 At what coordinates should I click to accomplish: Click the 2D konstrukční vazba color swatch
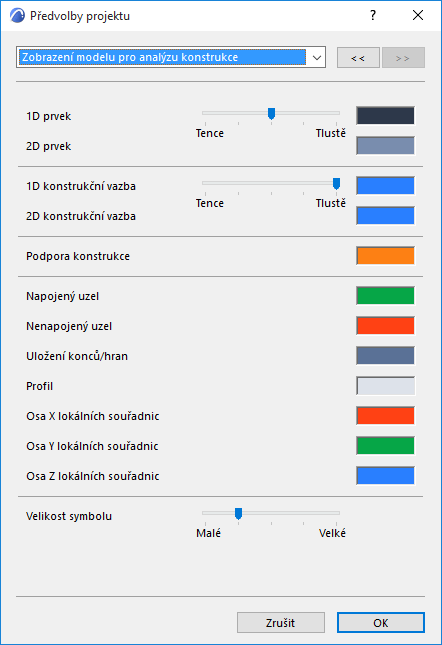tap(385, 216)
